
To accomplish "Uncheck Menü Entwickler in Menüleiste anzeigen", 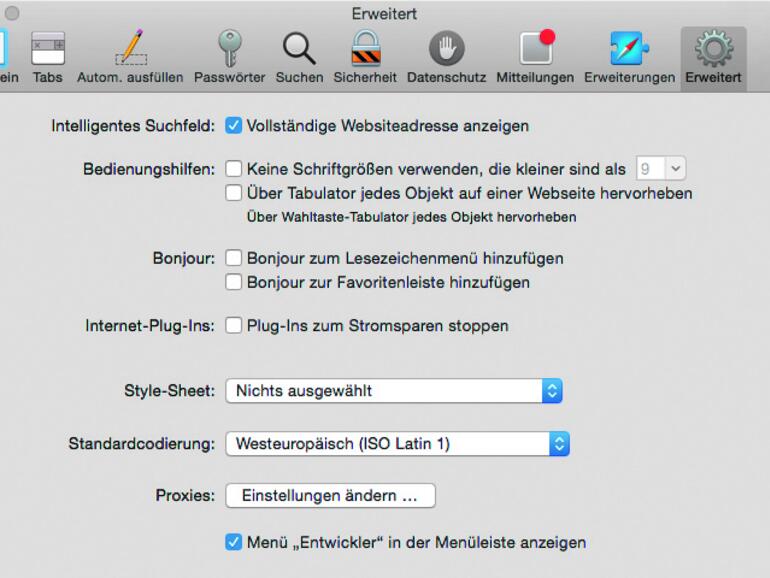I will (233, 543).
